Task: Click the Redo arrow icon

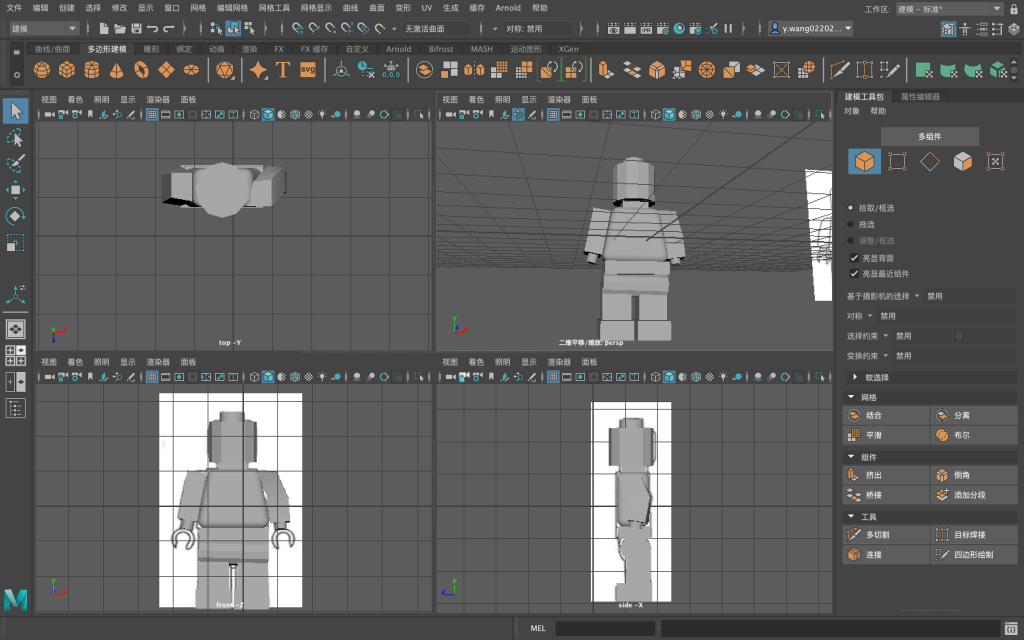Action: [x=169, y=29]
